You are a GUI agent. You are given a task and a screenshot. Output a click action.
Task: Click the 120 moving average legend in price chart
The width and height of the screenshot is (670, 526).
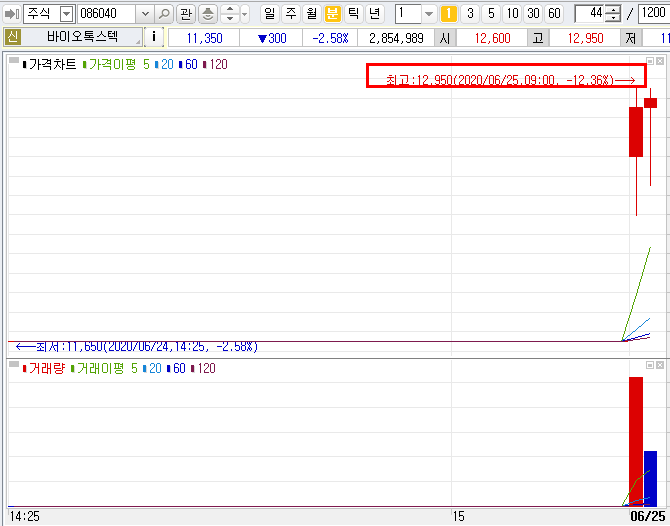pyautogui.click(x=215, y=65)
